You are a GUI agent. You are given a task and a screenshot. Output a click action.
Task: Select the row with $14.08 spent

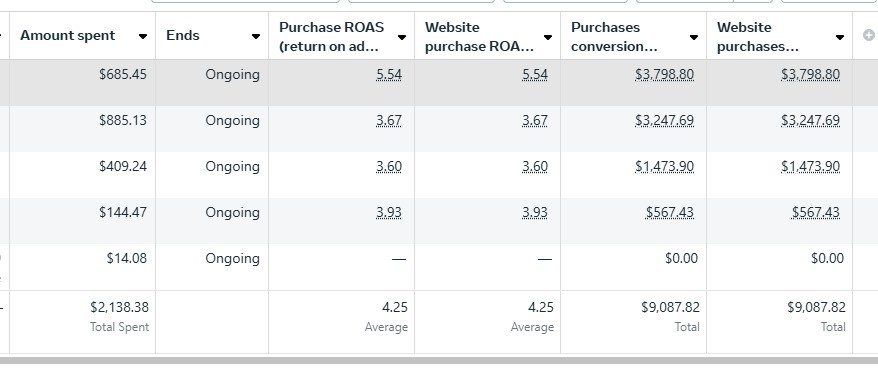tap(439, 267)
